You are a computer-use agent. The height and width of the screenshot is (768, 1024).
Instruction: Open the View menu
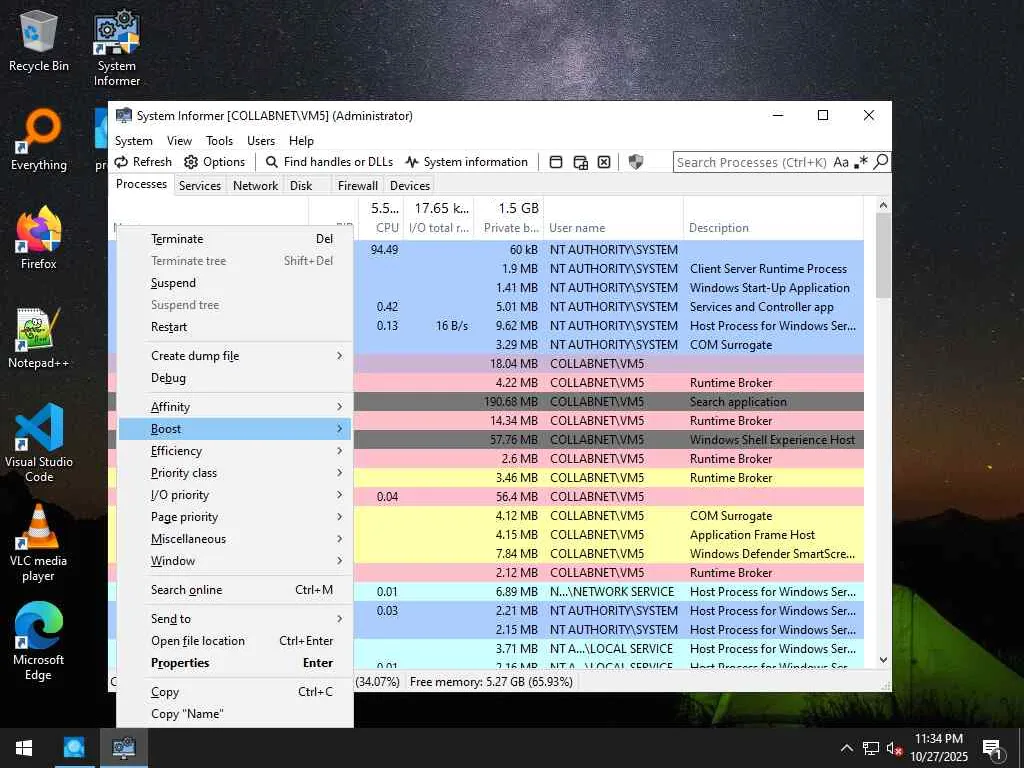tap(179, 140)
